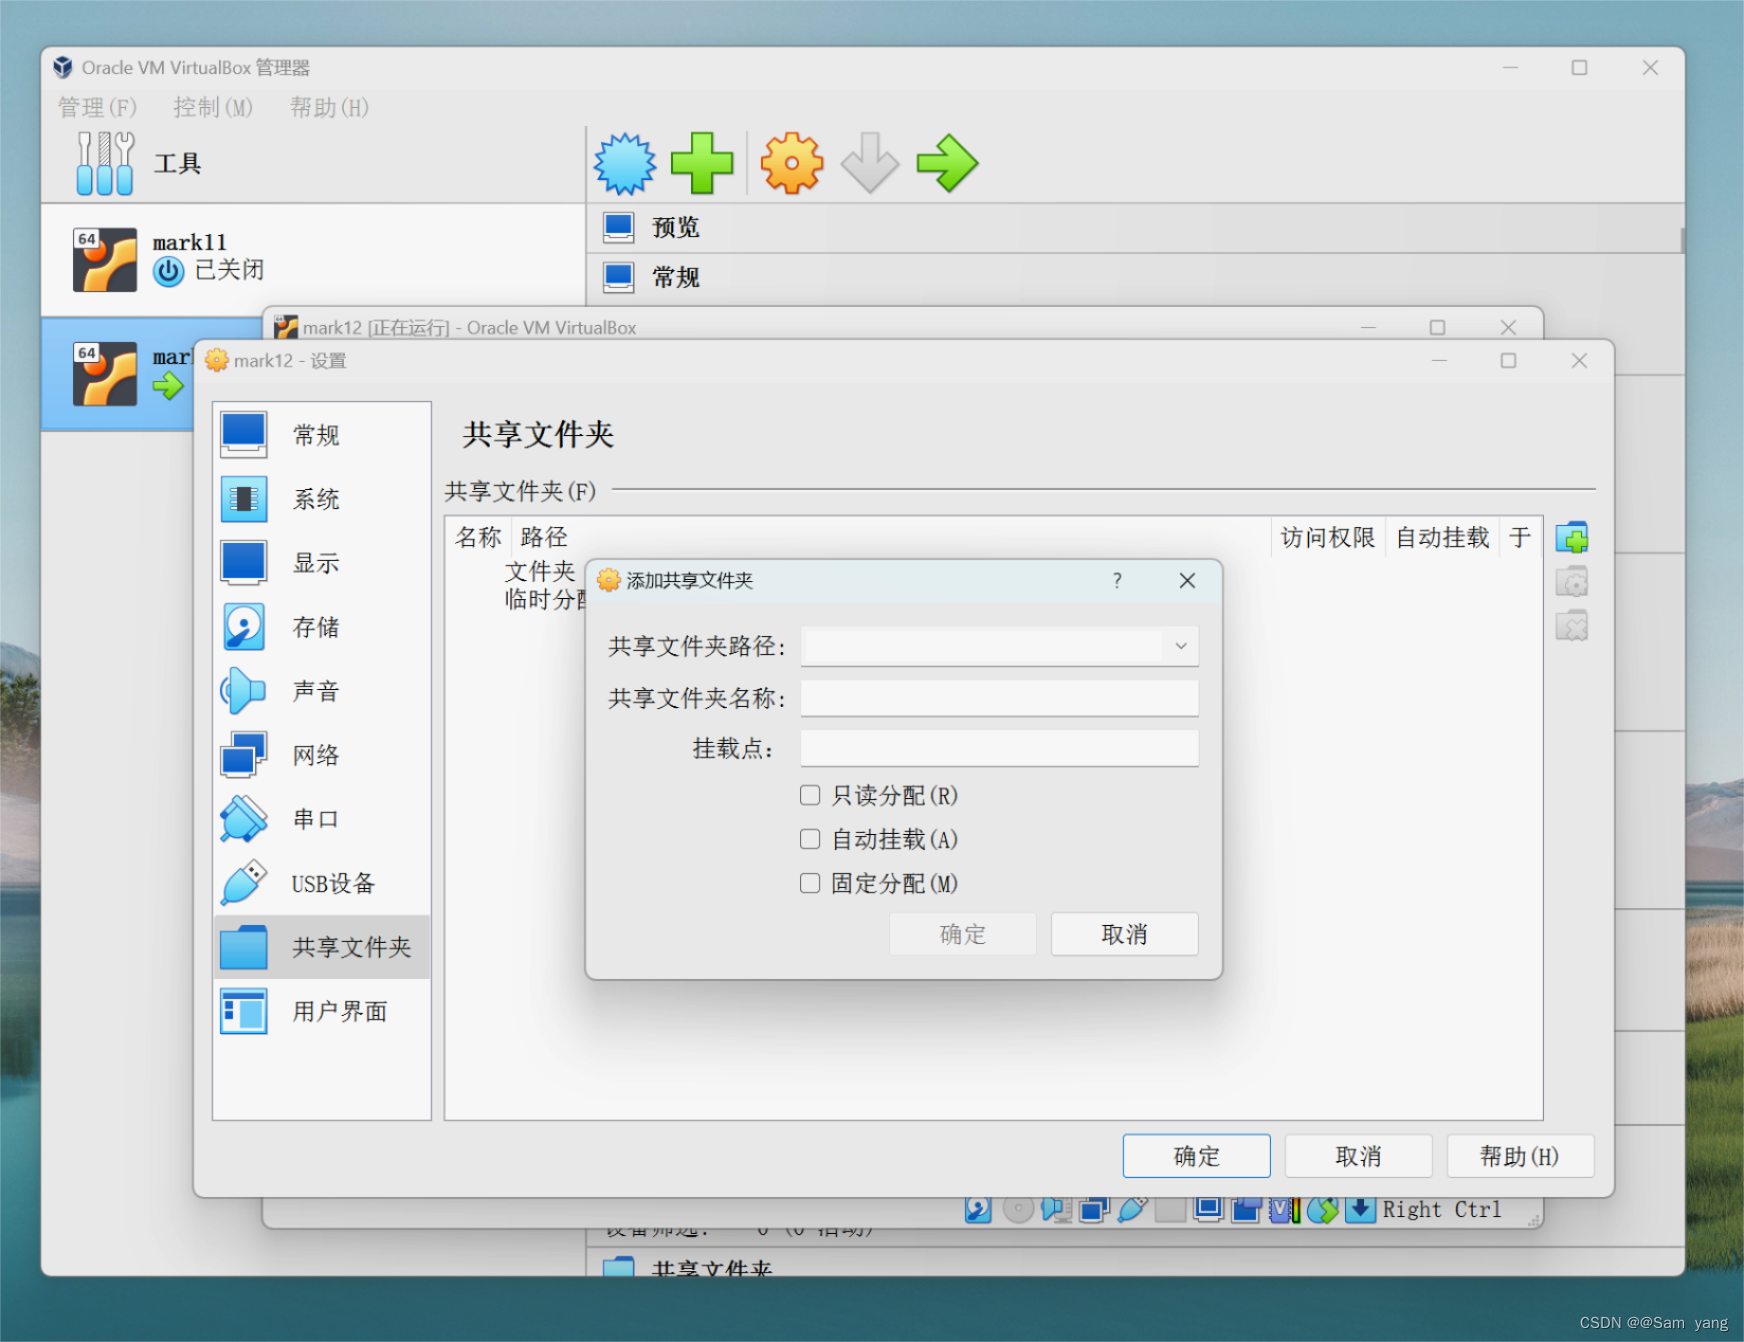Click the edit shared folder icon
1744x1342 pixels.
[x=1572, y=582]
